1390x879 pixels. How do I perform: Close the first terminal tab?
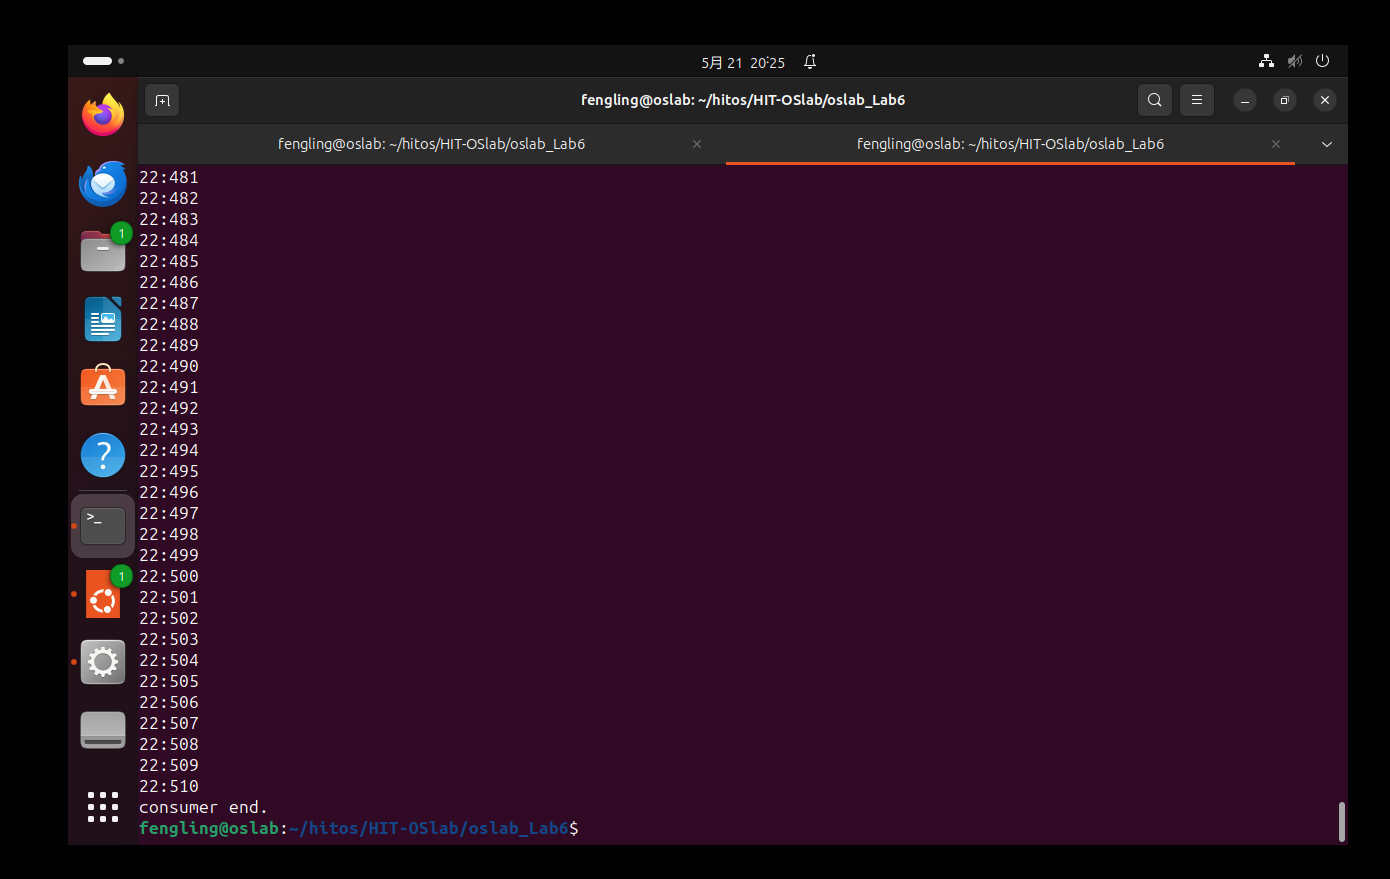[x=697, y=144]
